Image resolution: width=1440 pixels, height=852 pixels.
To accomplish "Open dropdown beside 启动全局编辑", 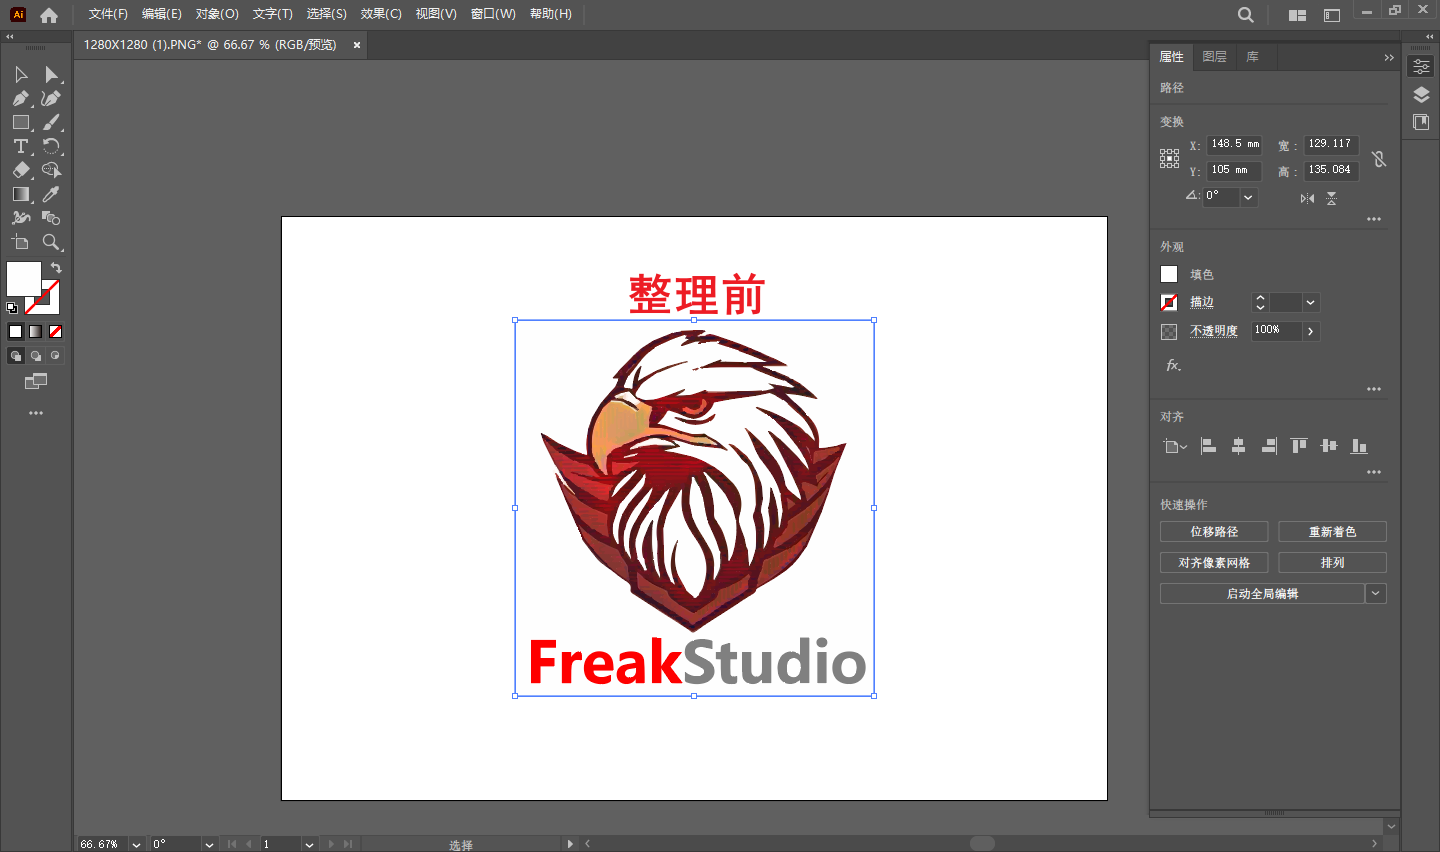I will (1376, 593).
